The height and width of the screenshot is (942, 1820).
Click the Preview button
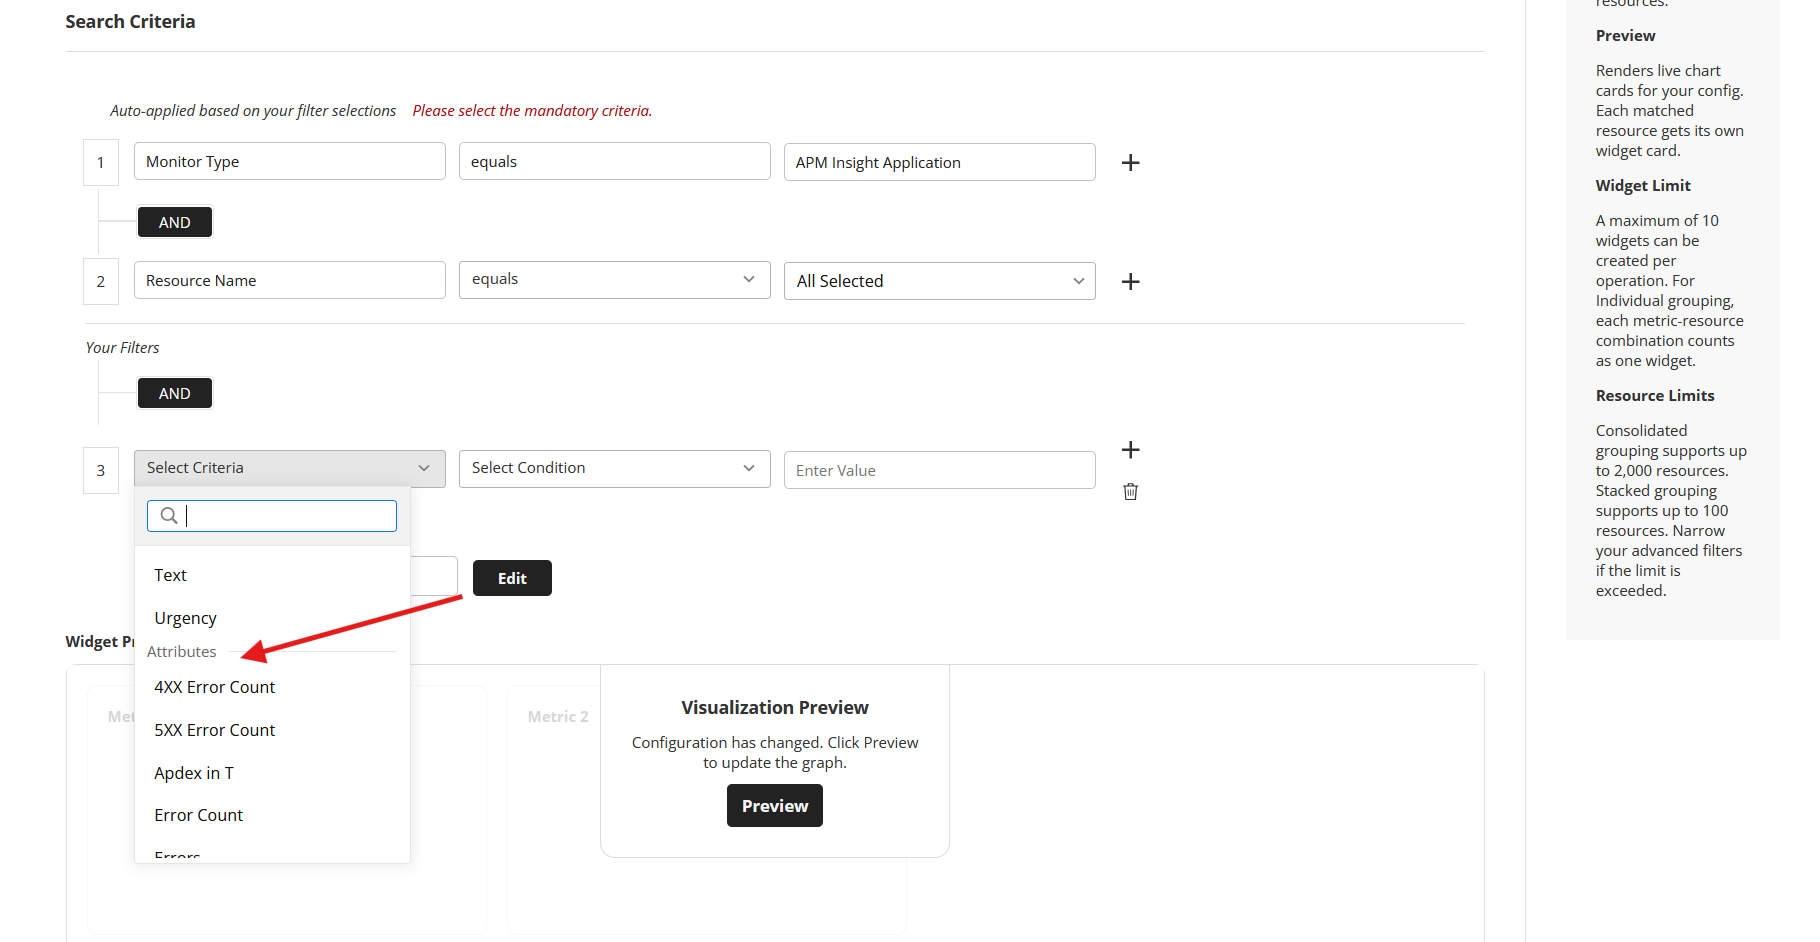point(774,806)
